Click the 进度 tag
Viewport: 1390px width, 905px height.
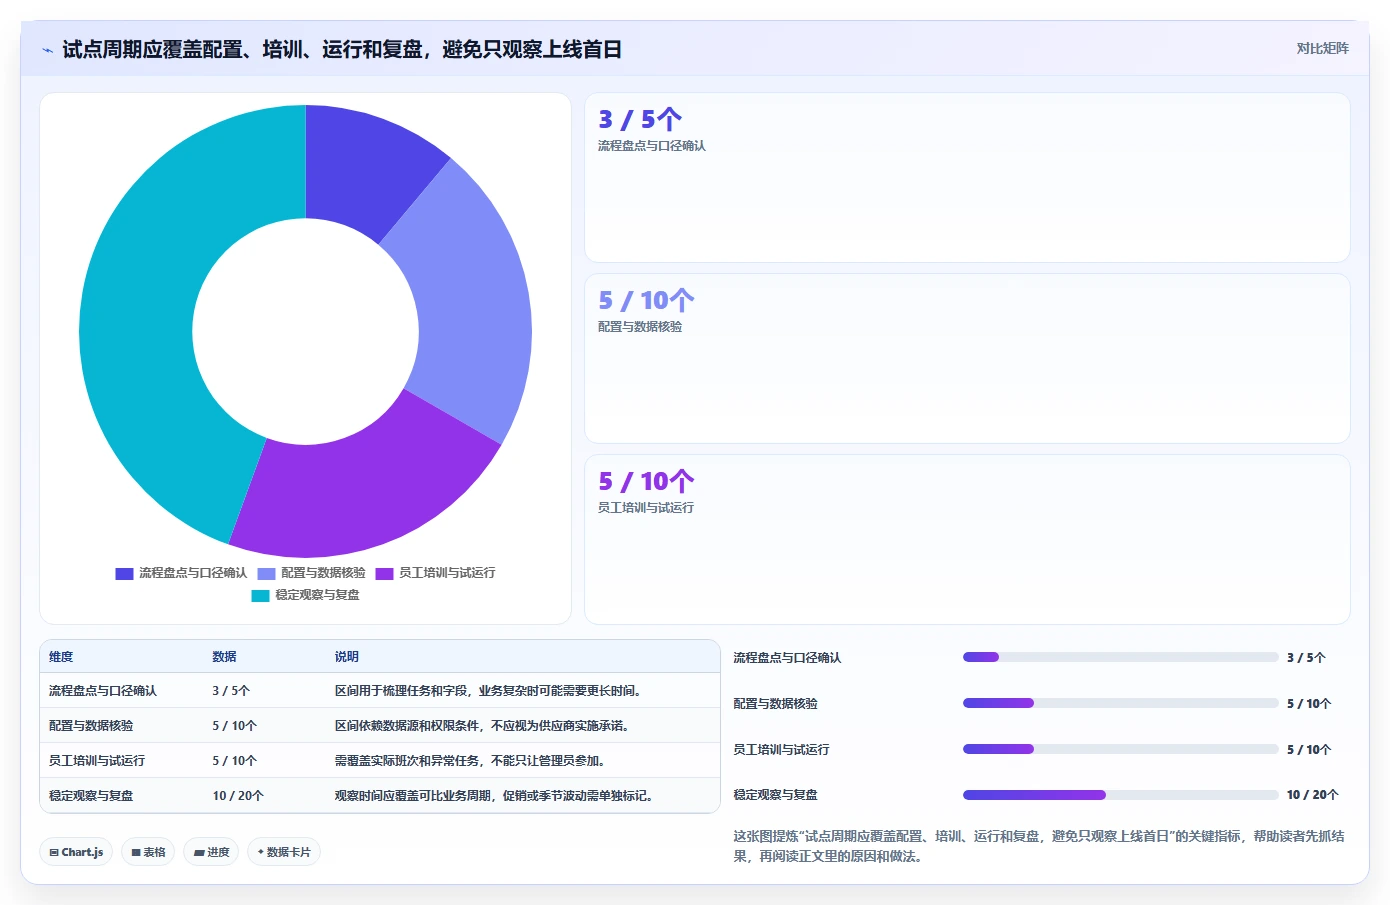[211, 852]
